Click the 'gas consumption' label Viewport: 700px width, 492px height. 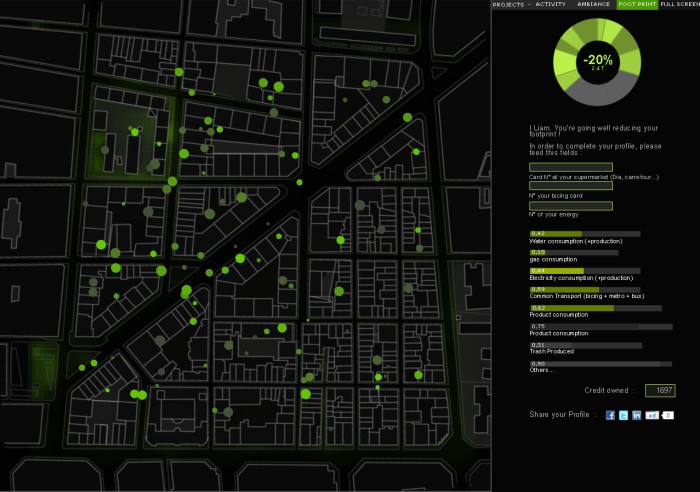pyautogui.click(x=553, y=259)
